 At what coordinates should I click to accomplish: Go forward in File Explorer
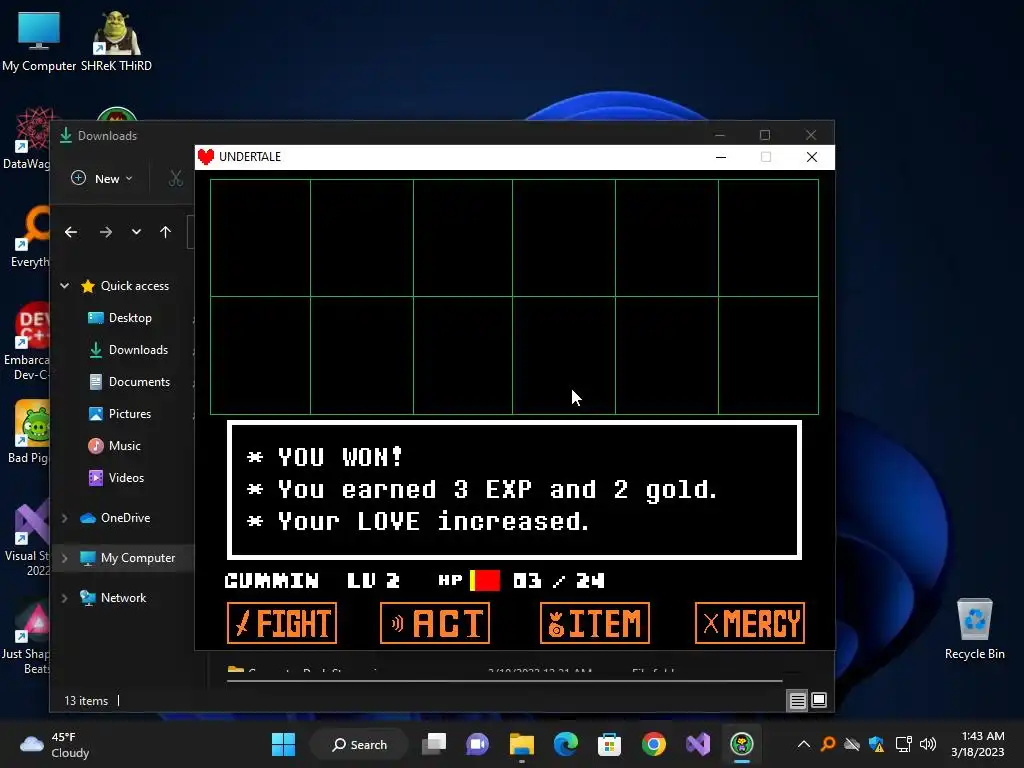[x=106, y=232]
